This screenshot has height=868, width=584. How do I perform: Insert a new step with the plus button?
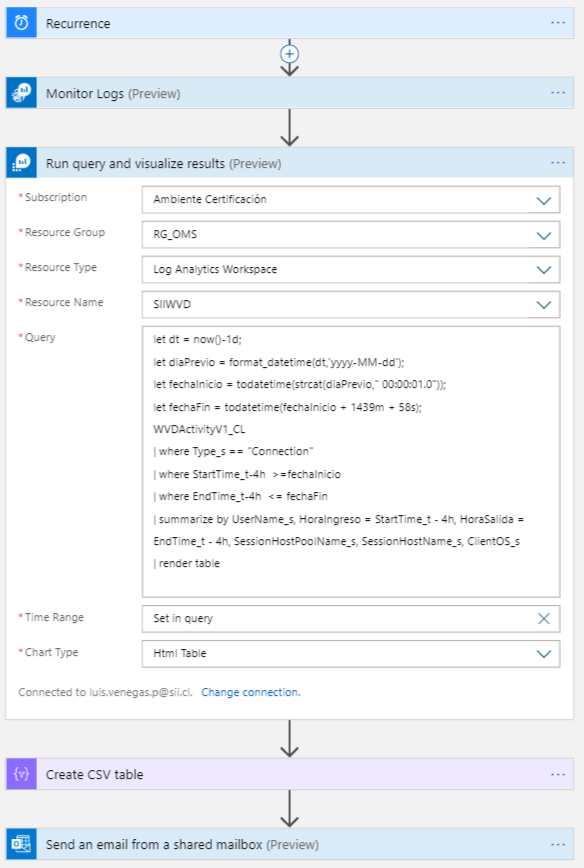(x=290, y=54)
